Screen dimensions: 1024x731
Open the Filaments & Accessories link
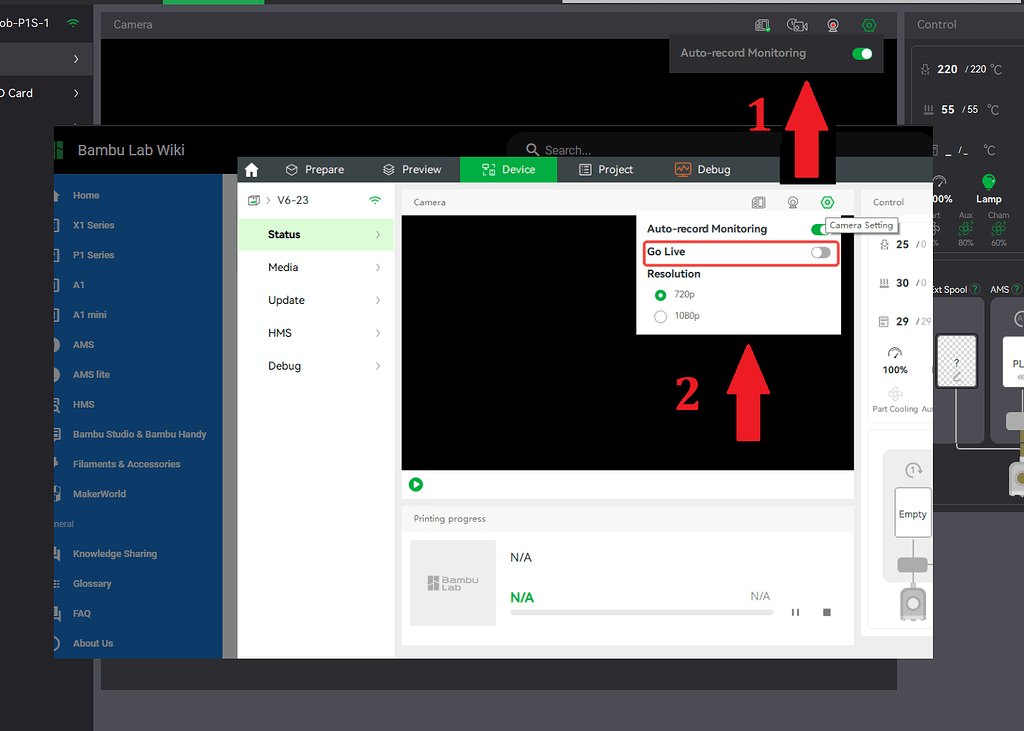click(127, 464)
